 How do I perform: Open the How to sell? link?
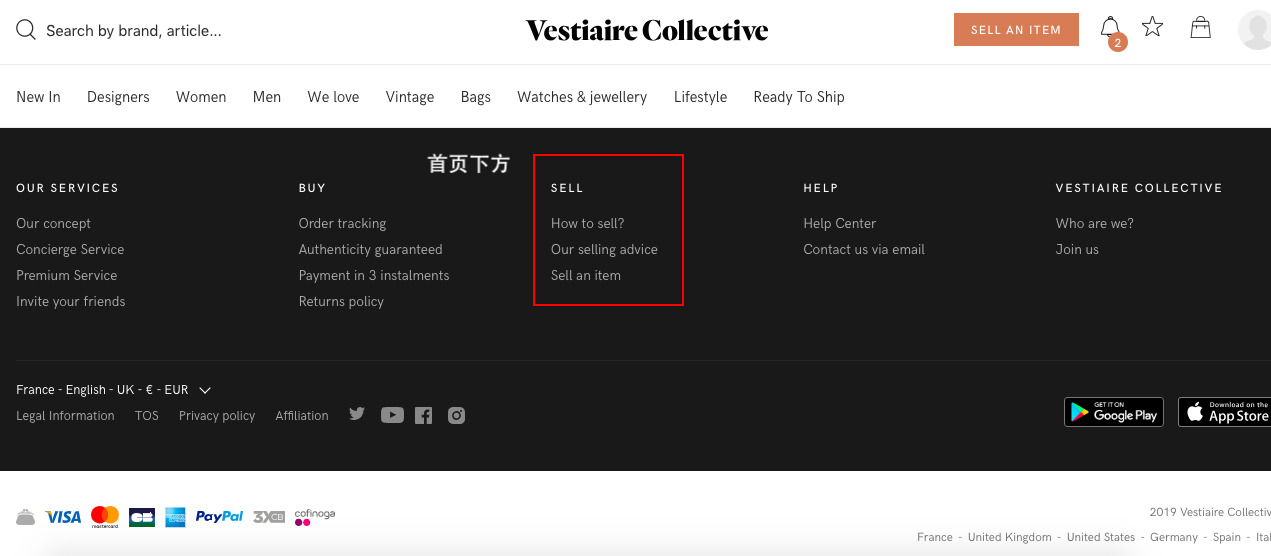tap(587, 223)
